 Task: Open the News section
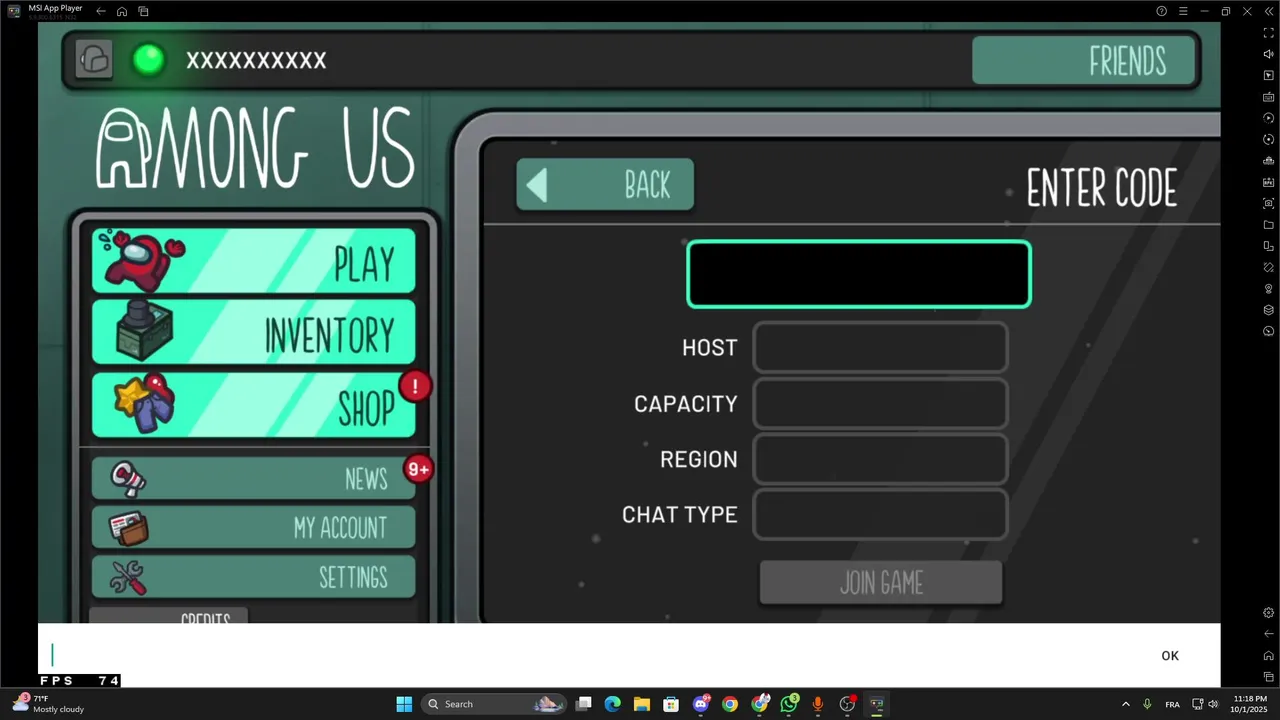click(254, 479)
